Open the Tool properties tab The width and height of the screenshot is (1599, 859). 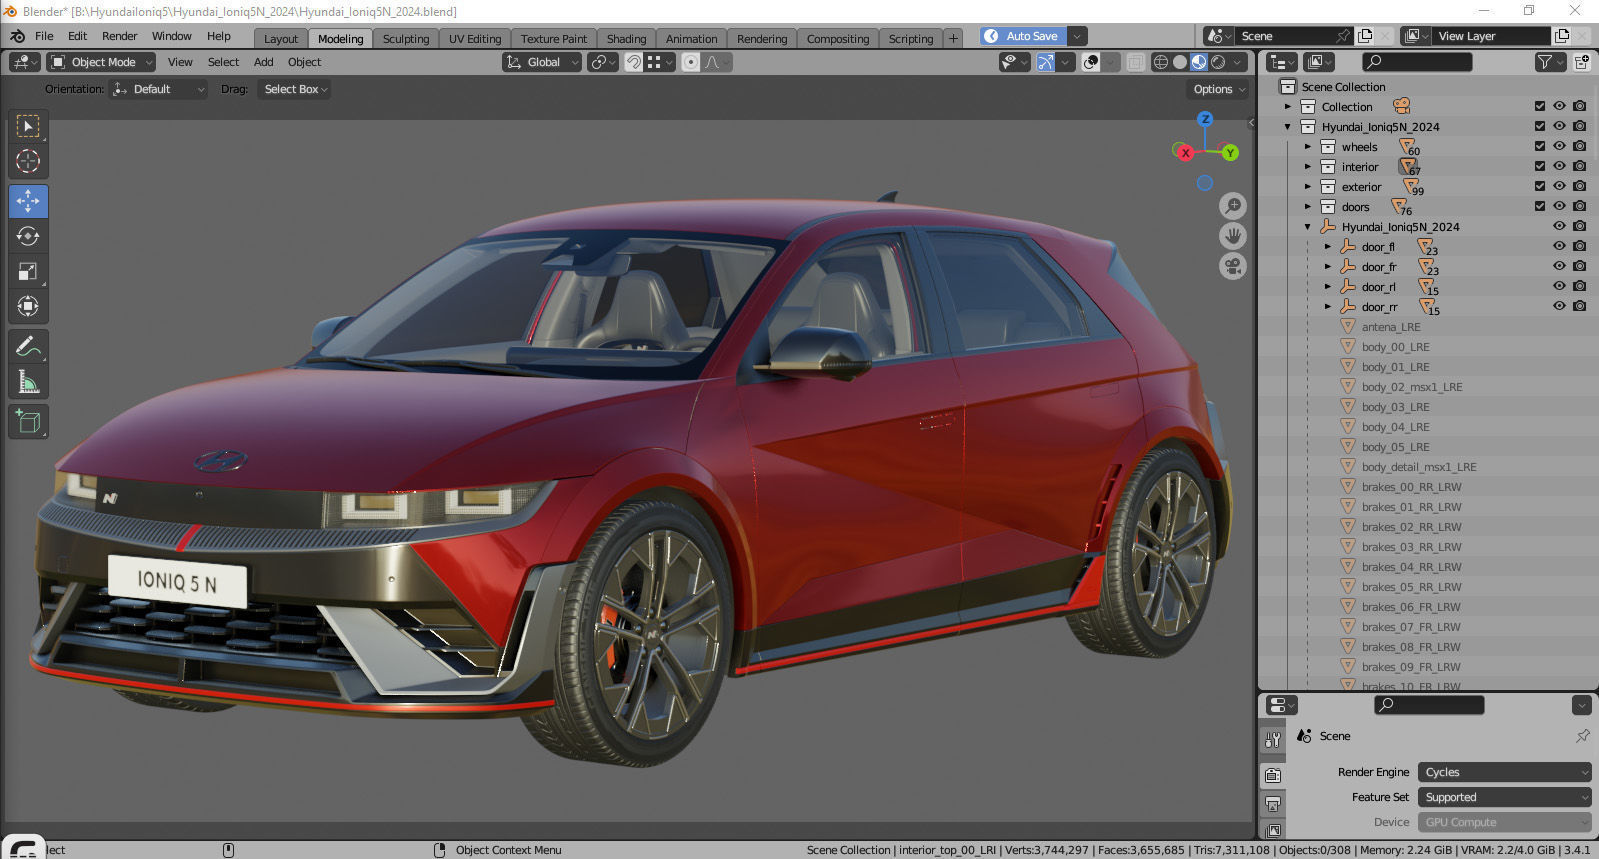tap(1273, 740)
